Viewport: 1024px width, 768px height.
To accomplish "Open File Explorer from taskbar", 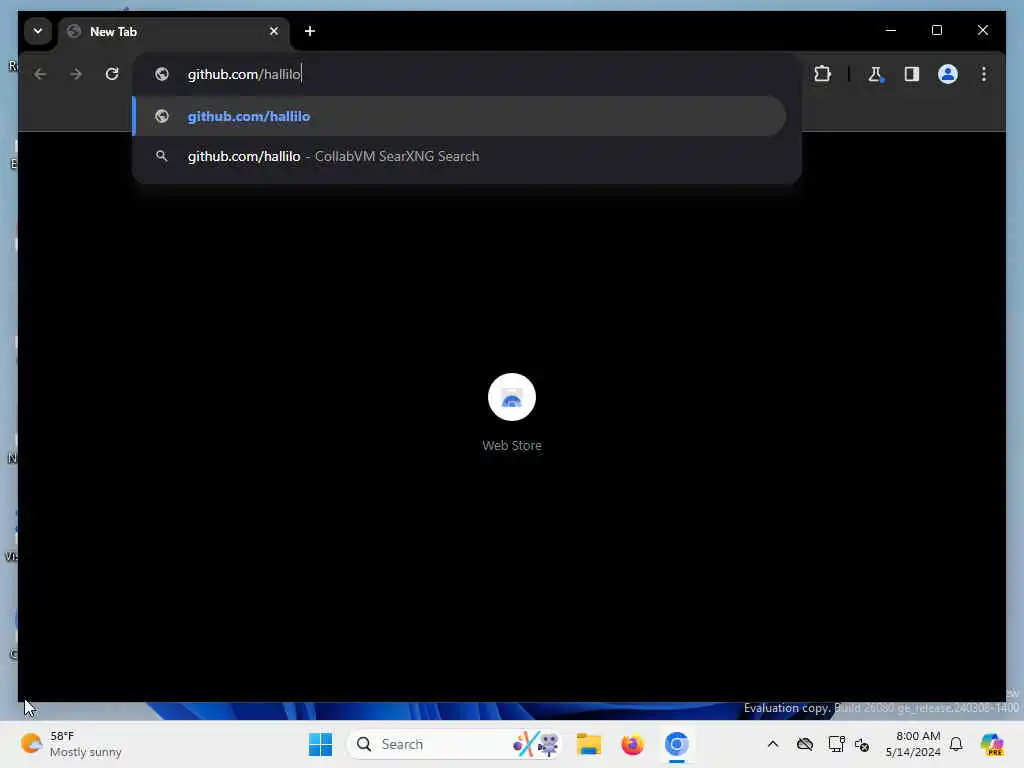I will click(x=588, y=744).
